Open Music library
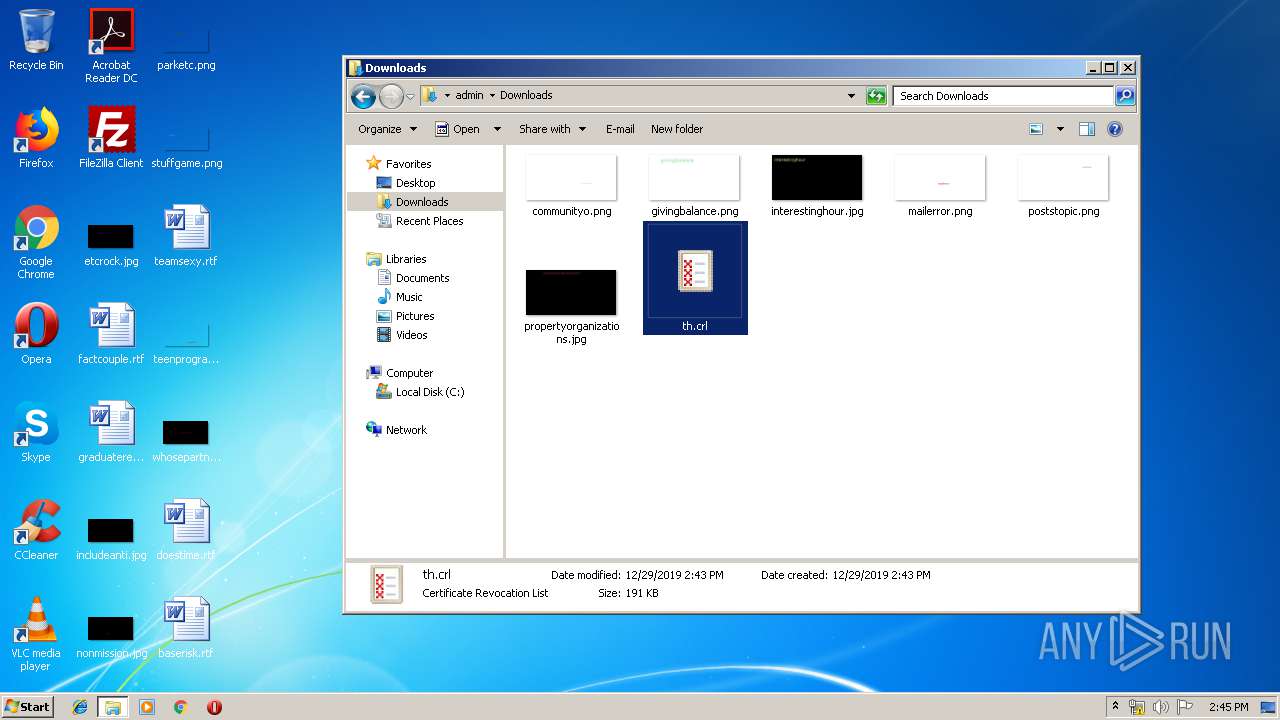 point(400,297)
